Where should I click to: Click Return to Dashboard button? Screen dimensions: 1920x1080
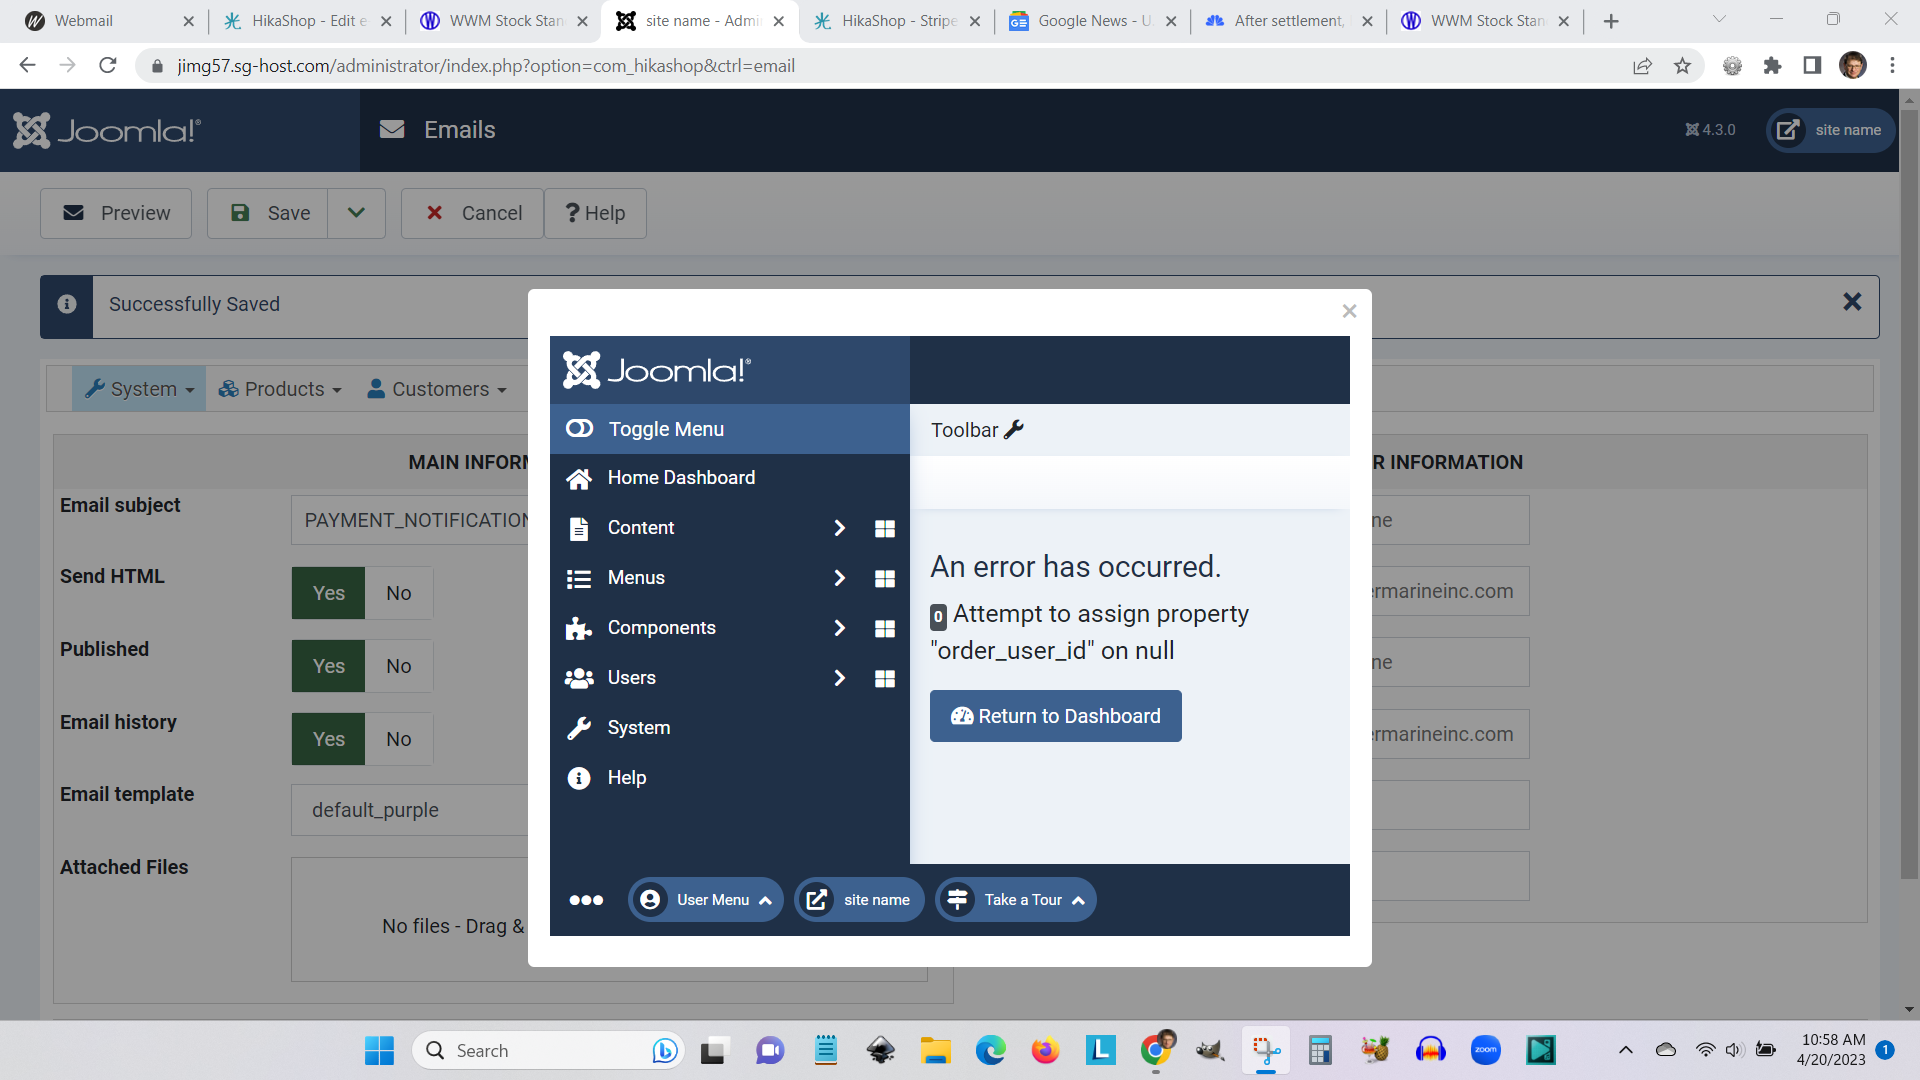[x=1055, y=716]
